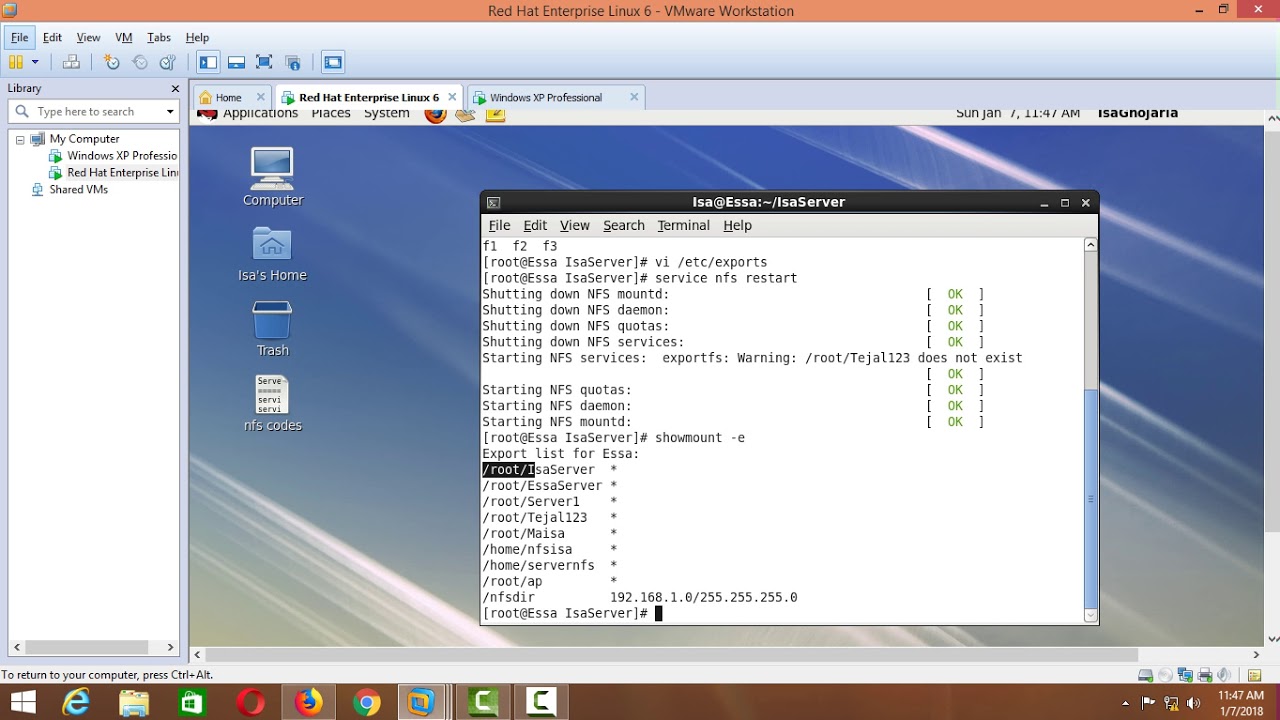
Task: Select Red Hat Enterprise Linux in Library tree
Action: pos(113,173)
